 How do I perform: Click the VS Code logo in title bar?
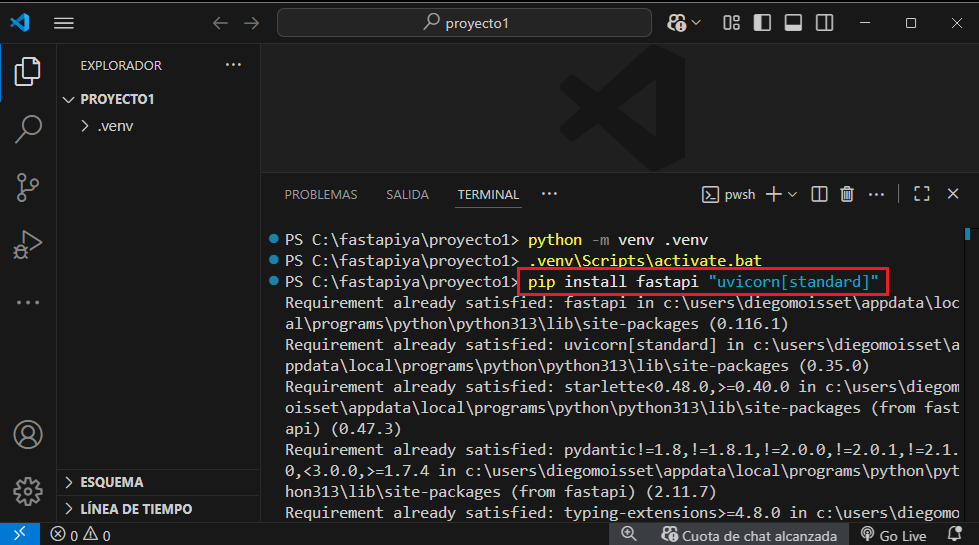point(20,23)
